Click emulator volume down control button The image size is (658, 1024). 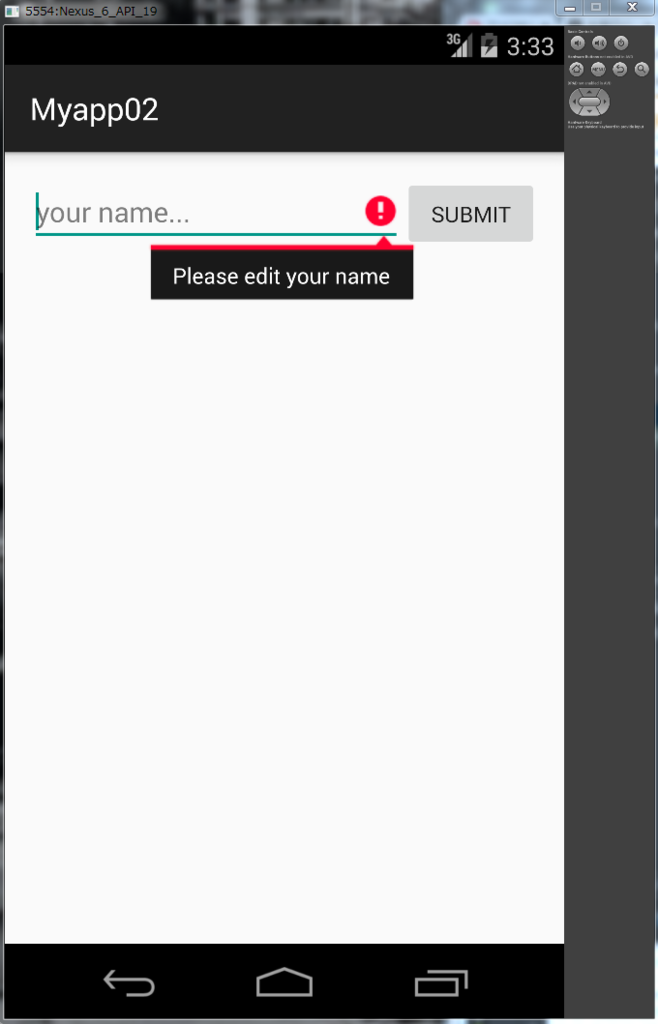click(578, 43)
